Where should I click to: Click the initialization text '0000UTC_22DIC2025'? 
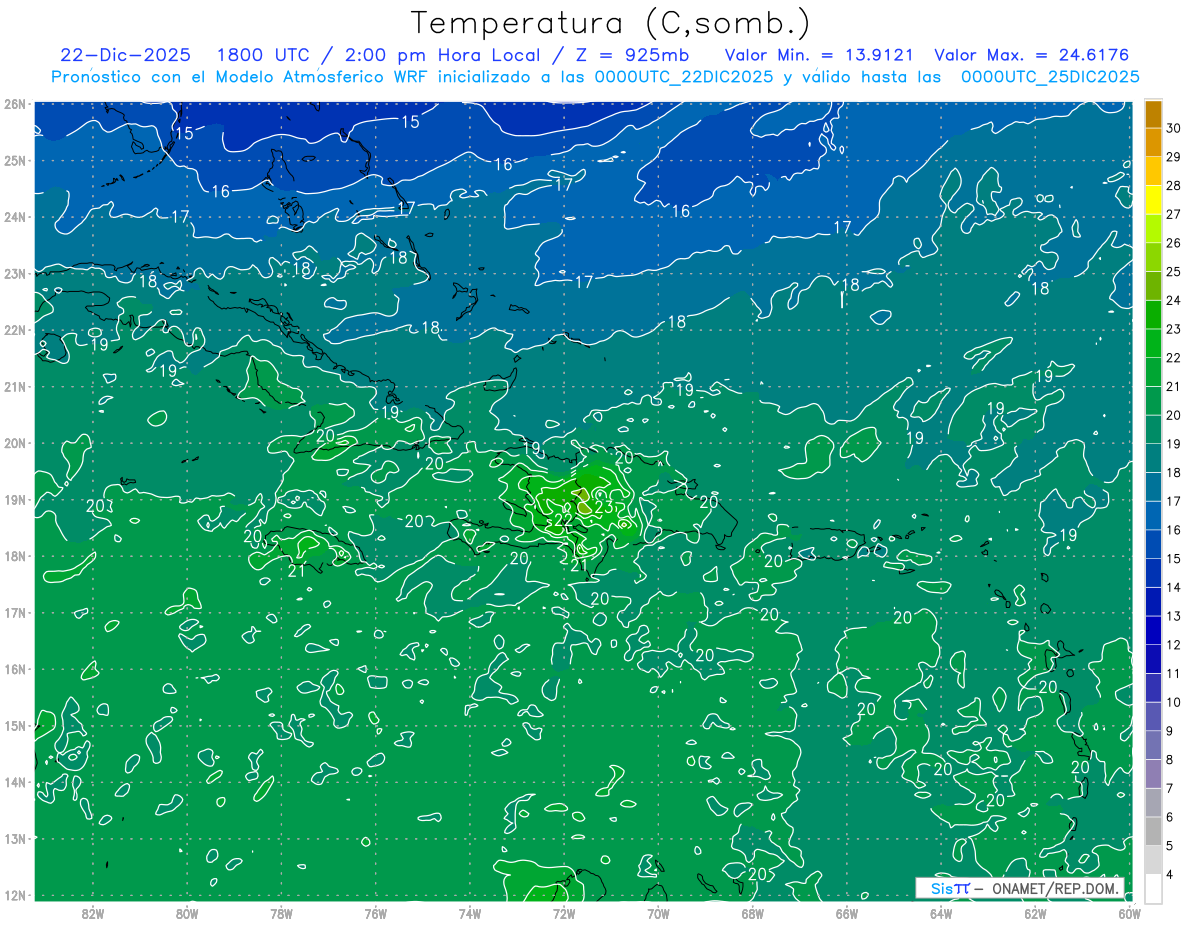[x=684, y=77]
